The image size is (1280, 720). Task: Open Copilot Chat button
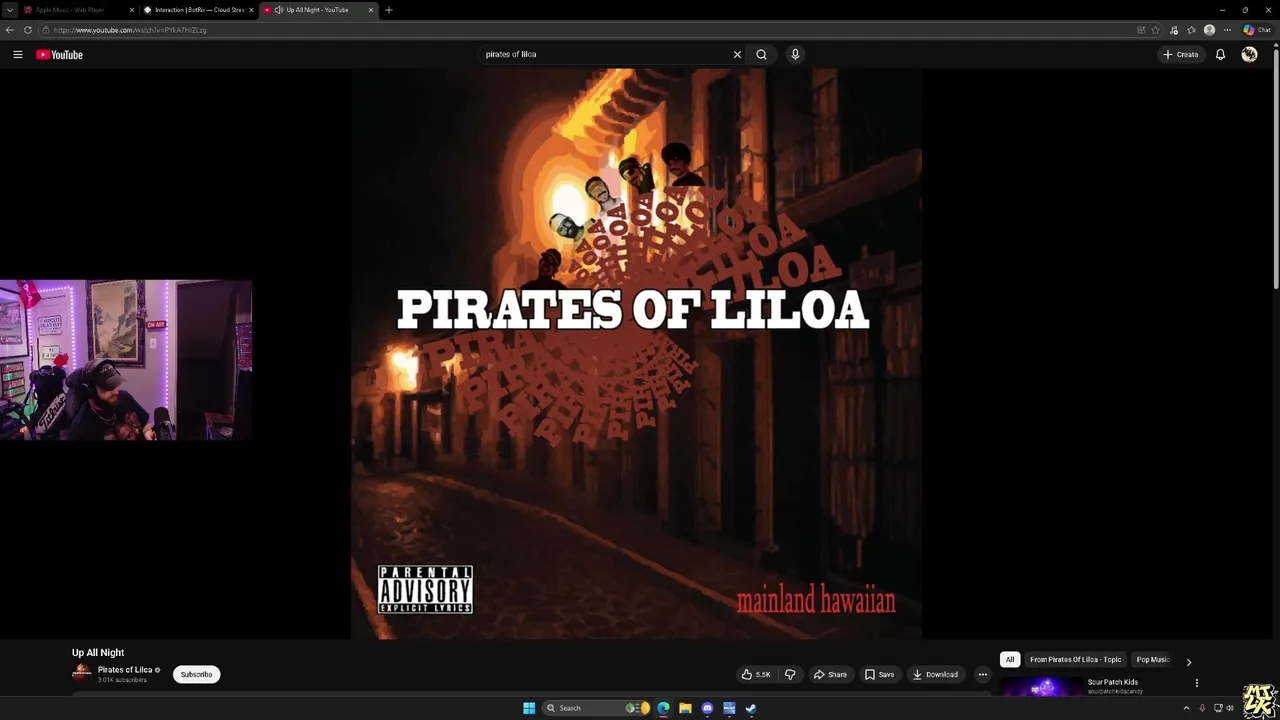click(x=1256, y=30)
